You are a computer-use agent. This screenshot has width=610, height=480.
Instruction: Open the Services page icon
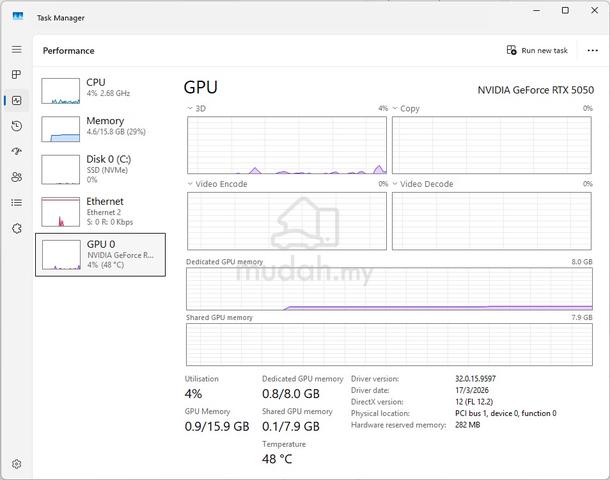[16, 228]
